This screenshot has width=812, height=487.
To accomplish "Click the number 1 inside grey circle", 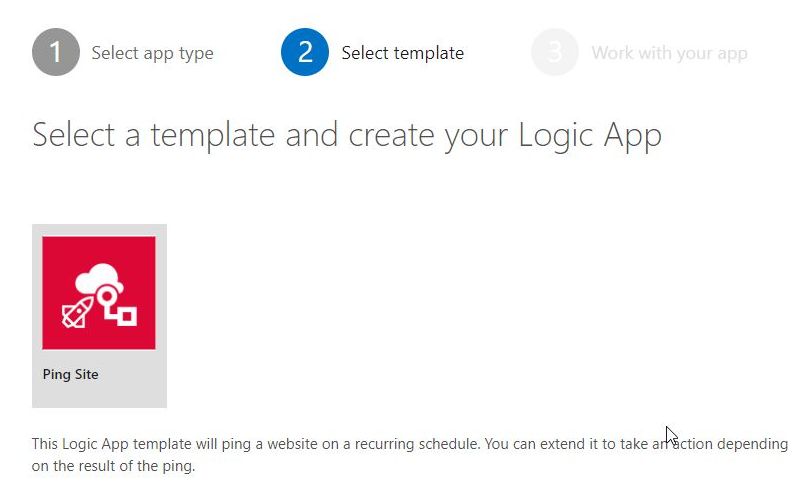I will pyautogui.click(x=56, y=52).
